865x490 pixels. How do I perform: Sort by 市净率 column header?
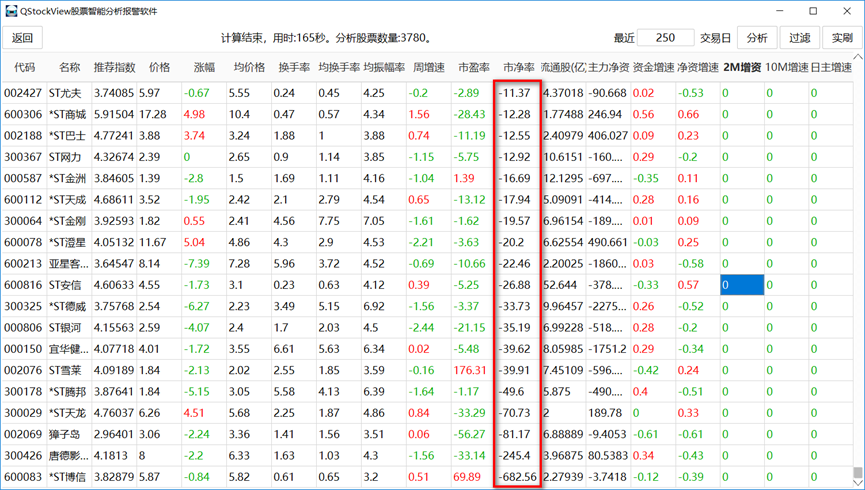coord(519,67)
